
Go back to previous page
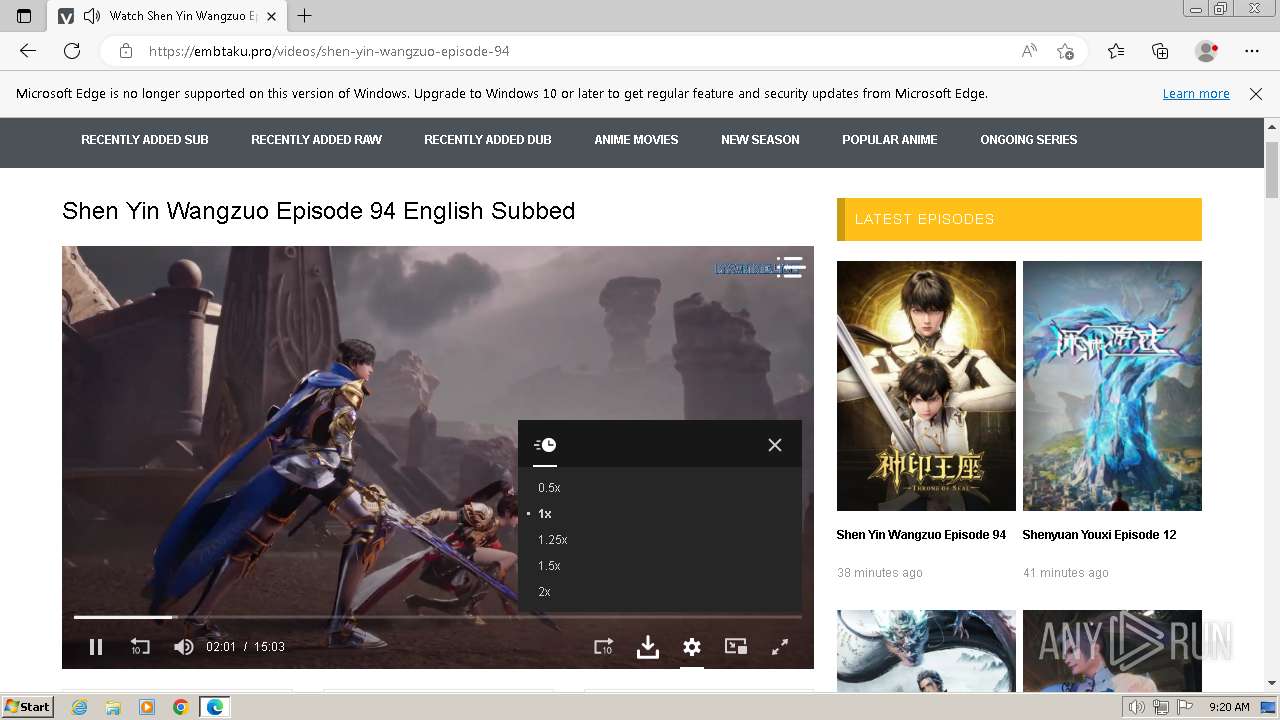point(28,51)
